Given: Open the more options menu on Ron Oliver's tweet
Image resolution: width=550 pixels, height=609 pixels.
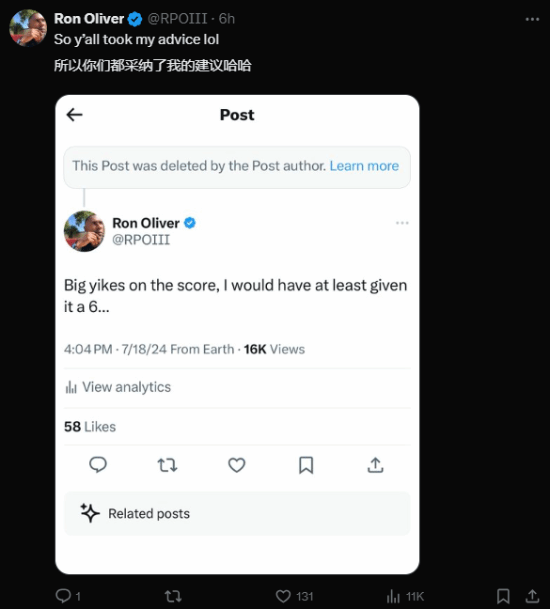Looking at the screenshot, I should [x=532, y=19].
